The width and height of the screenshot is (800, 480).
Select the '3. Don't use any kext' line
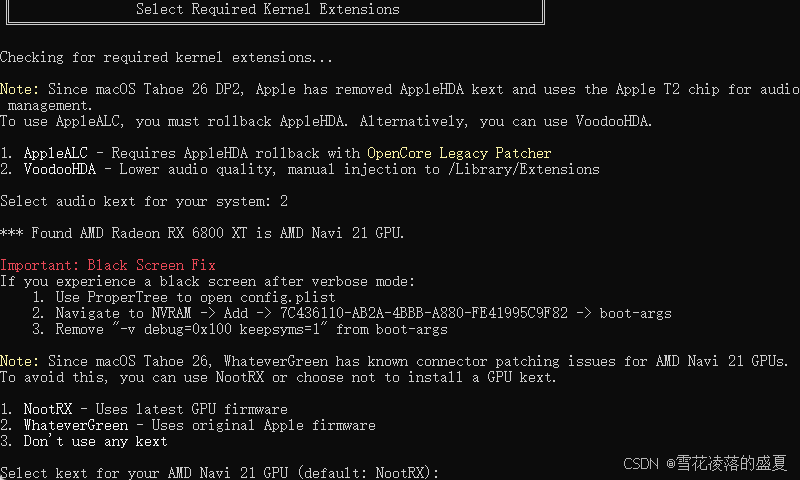pos(84,441)
